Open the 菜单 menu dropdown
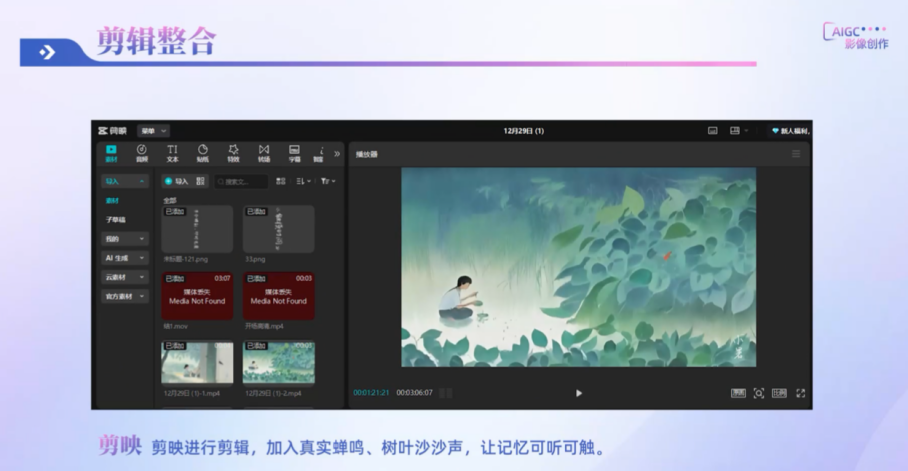The height and width of the screenshot is (471, 908). [153, 131]
